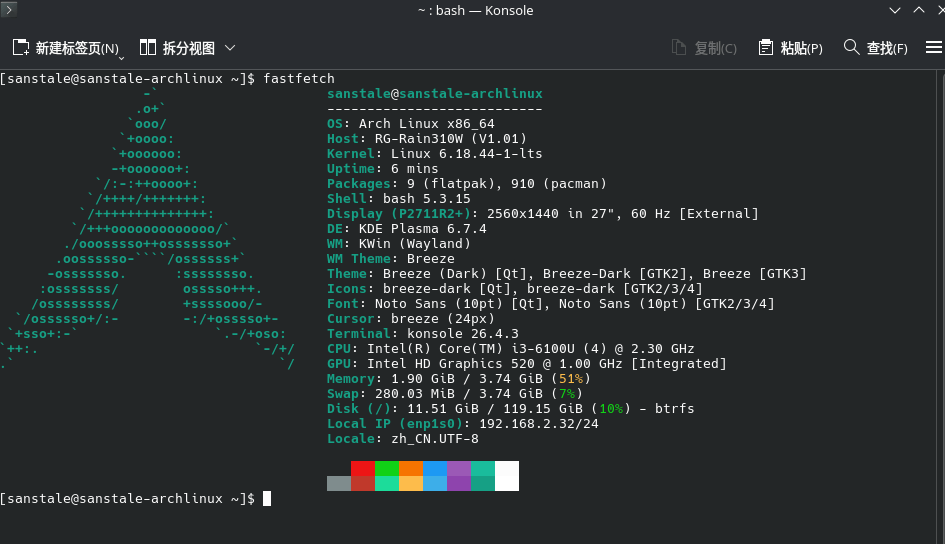Open the new tab dropdown arrow

click(x=121, y=58)
